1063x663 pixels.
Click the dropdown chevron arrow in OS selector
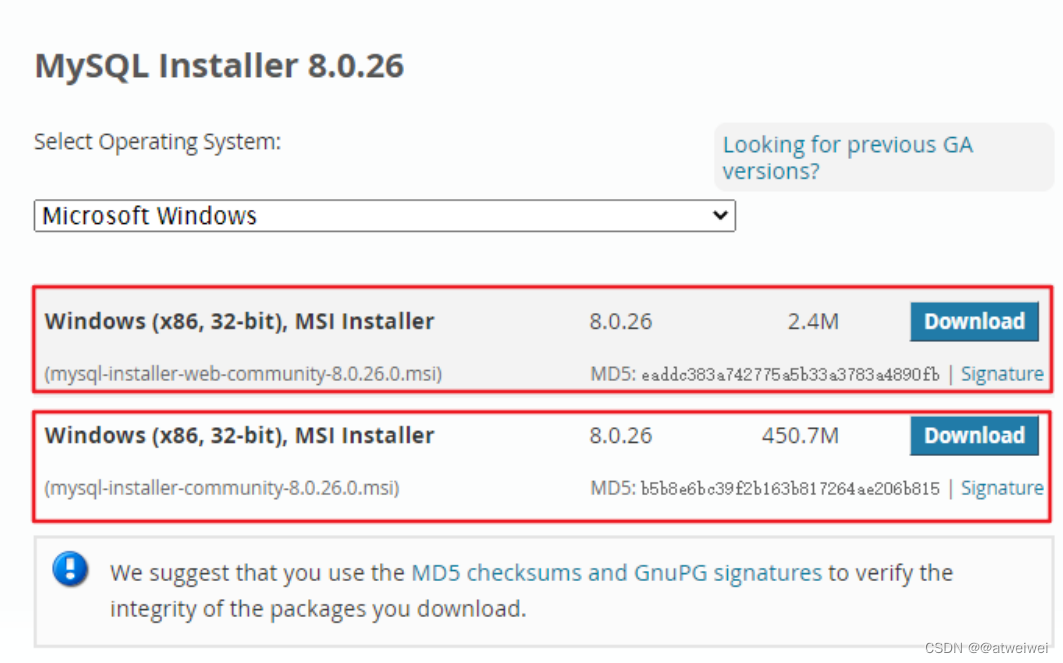point(720,216)
